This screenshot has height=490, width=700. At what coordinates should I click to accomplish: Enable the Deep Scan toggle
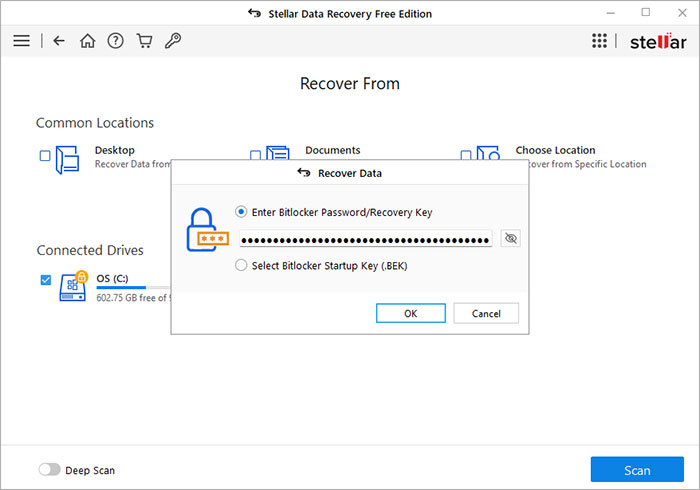pyautogui.click(x=49, y=469)
